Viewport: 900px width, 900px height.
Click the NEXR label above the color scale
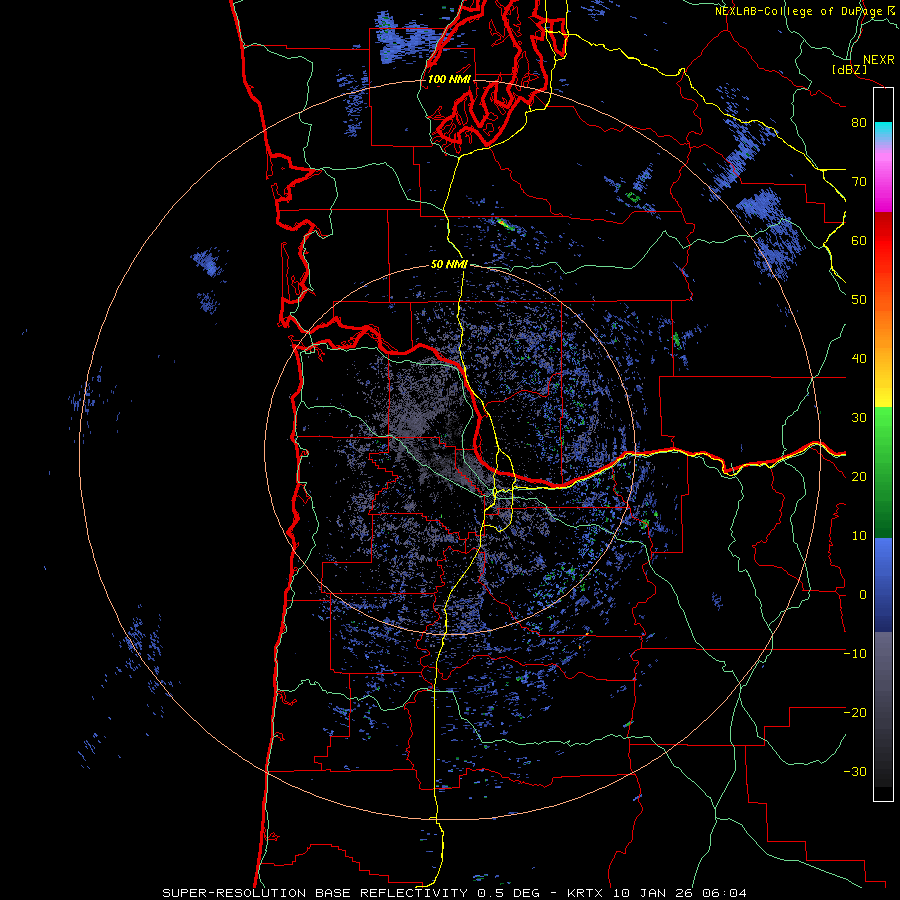tap(878, 60)
